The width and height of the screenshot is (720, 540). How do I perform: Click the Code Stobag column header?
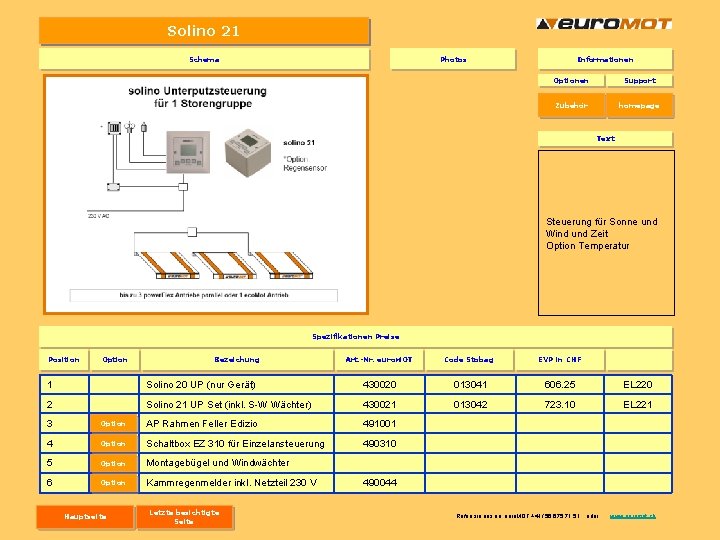[x=469, y=360]
